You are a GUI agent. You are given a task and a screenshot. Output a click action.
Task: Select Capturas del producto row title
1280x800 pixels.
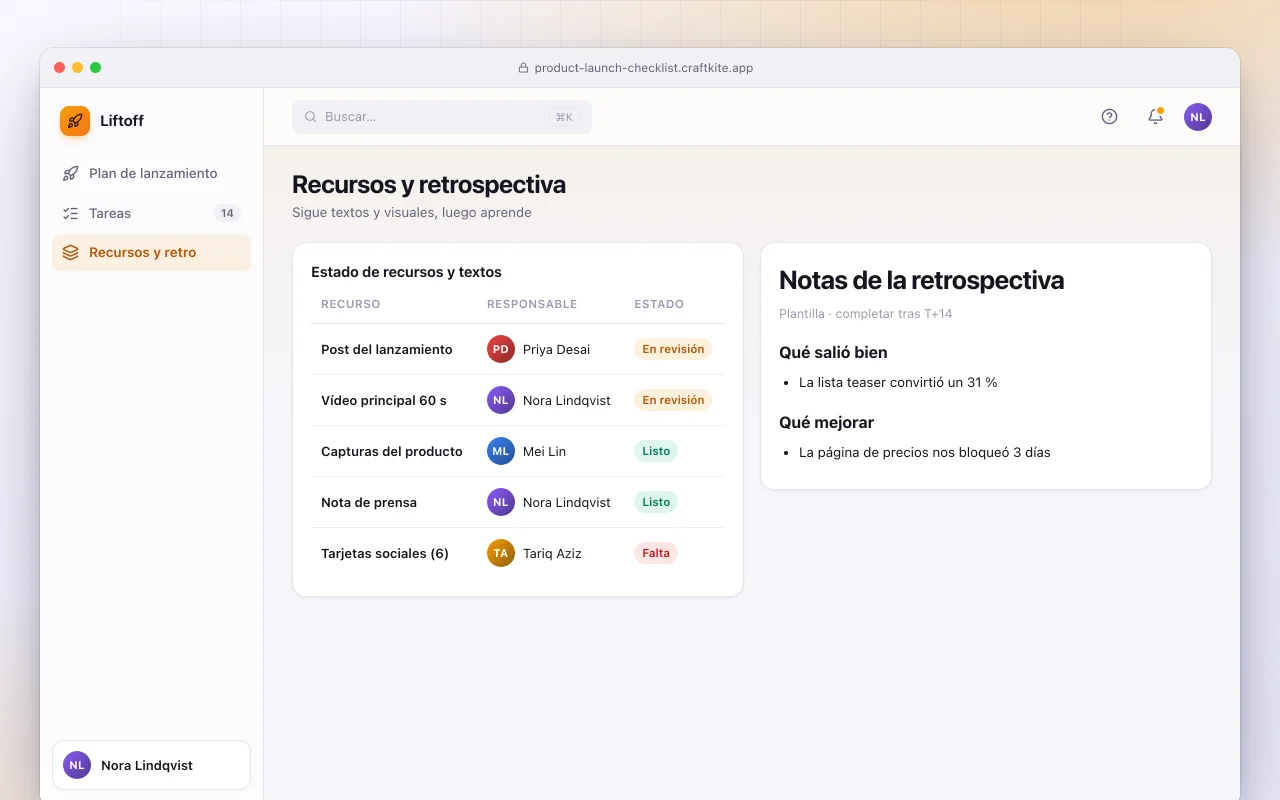[392, 451]
